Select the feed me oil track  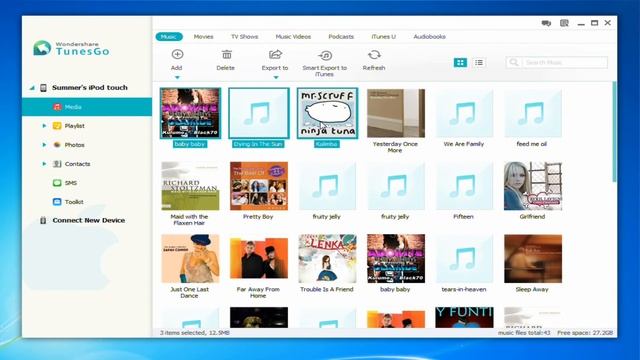click(533, 113)
